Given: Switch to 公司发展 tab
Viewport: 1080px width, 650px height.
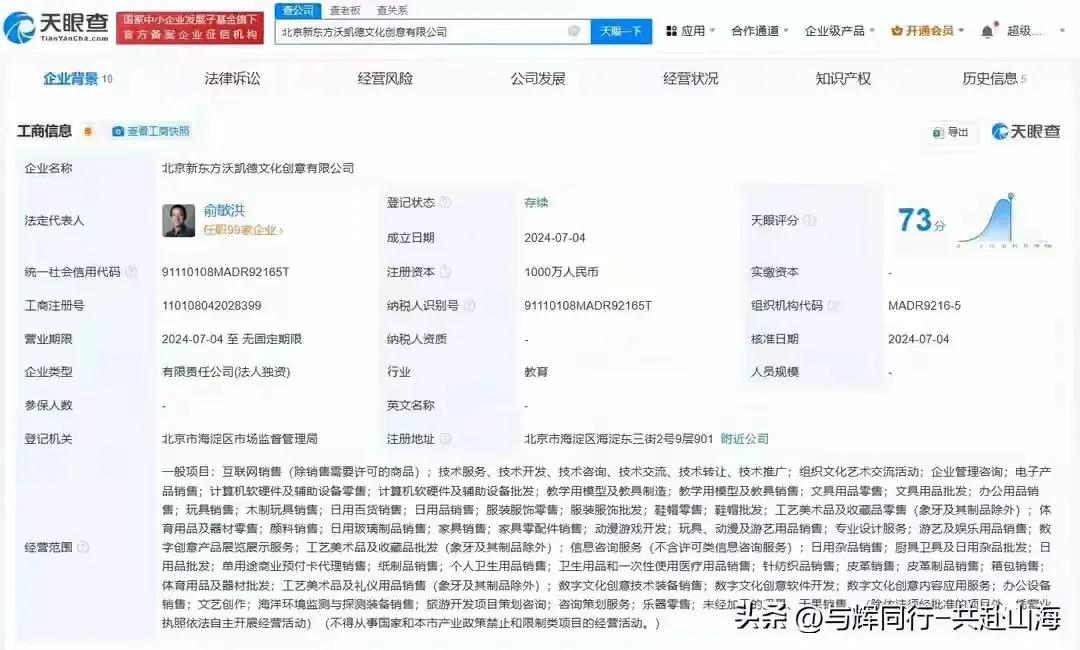Looking at the screenshot, I should (538, 78).
